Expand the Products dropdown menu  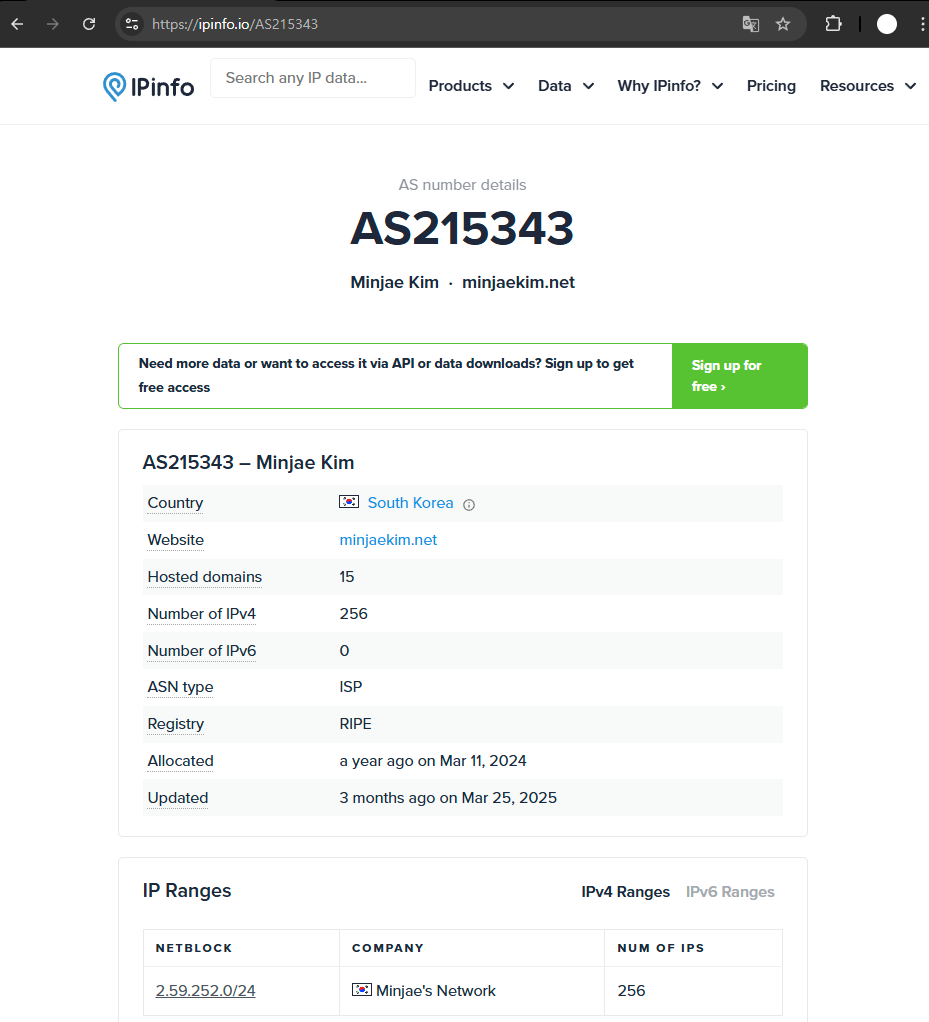471,86
